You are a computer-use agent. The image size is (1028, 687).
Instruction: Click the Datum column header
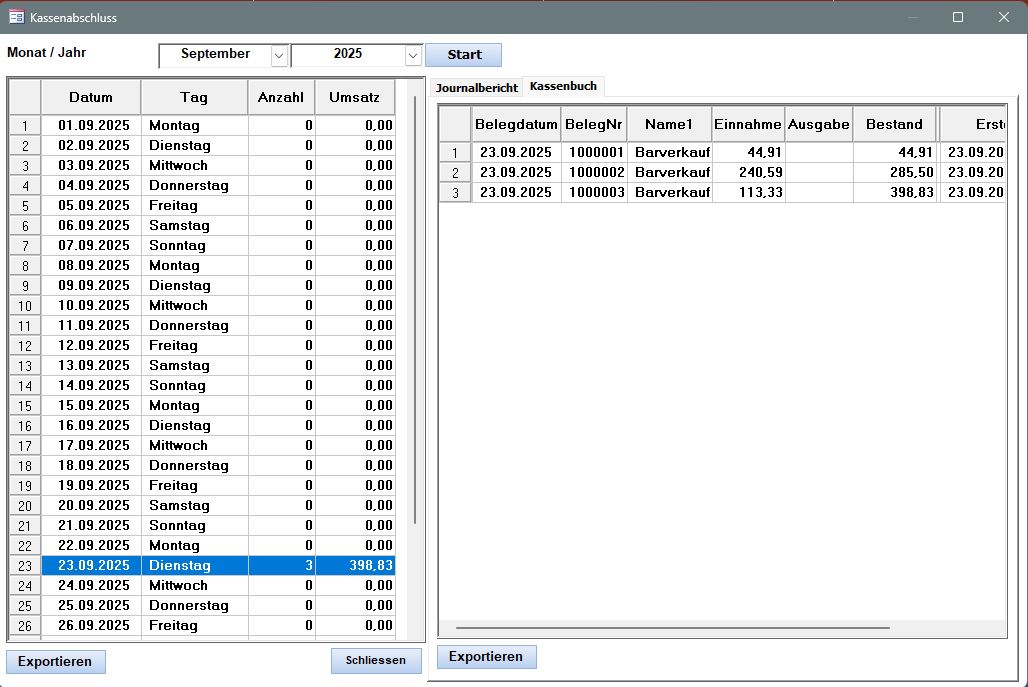coord(91,98)
